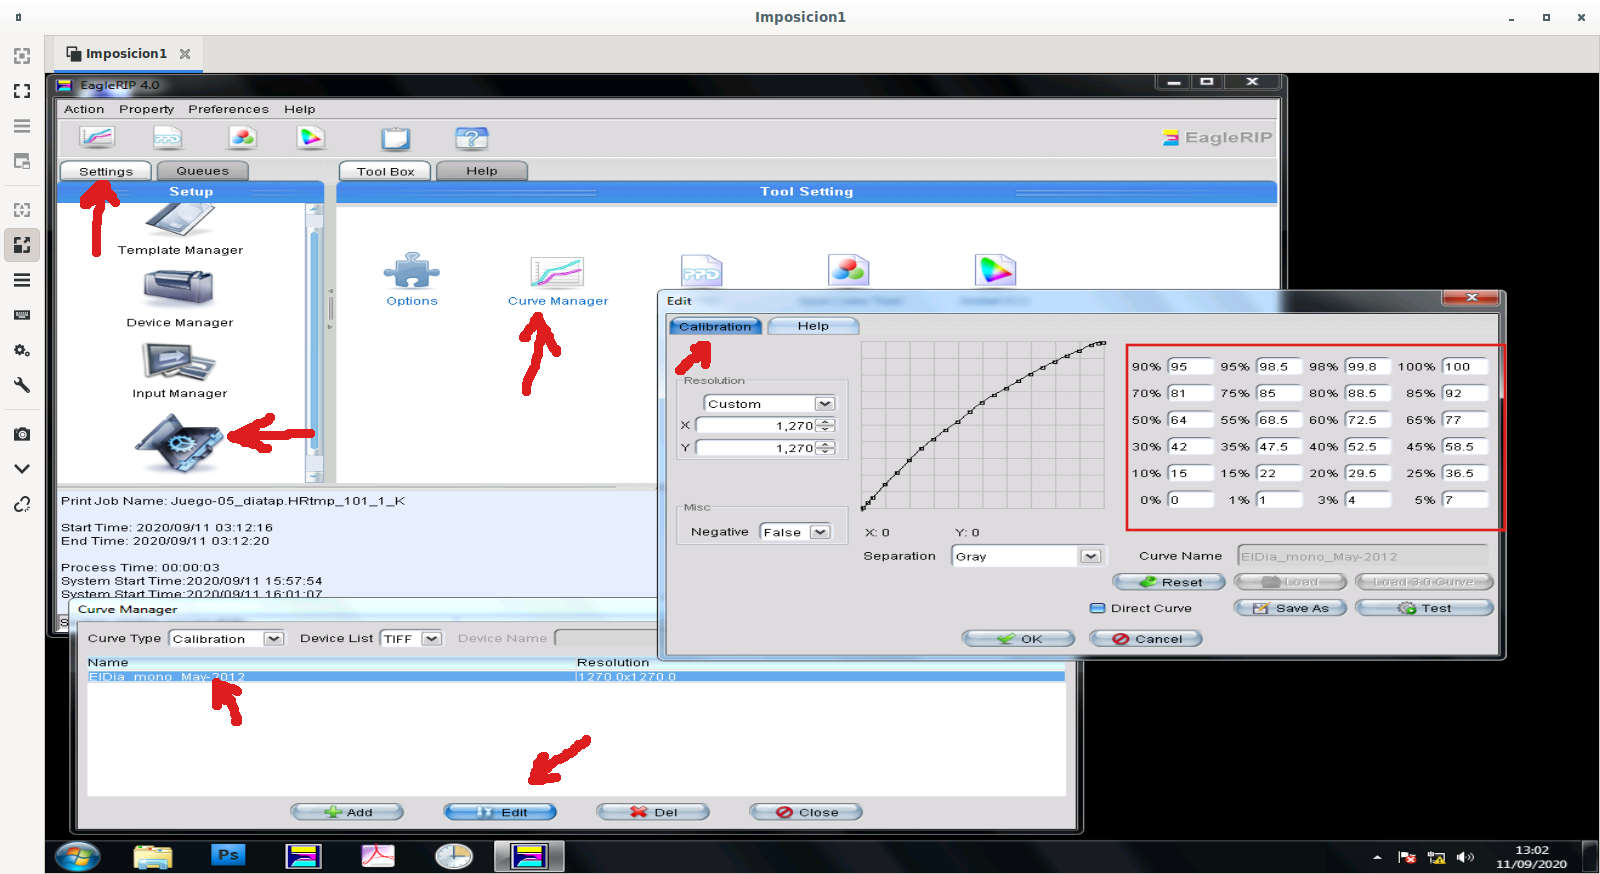This screenshot has width=1600, height=874.
Task: Enable the Direct Curve checkbox
Action: pyautogui.click(x=1097, y=608)
